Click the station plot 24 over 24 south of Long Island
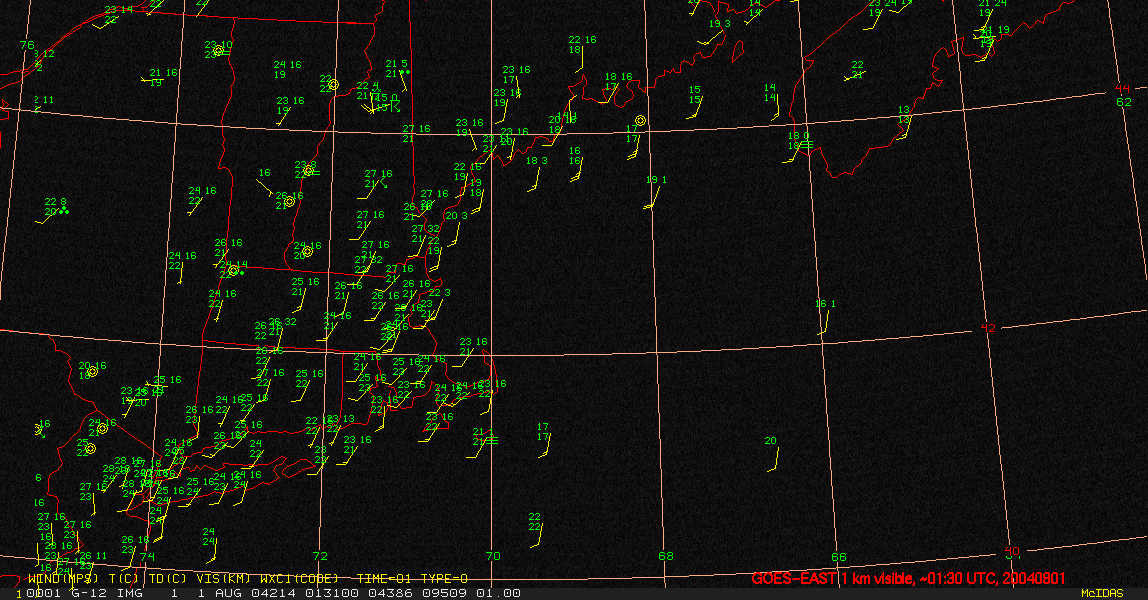The width and height of the screenshot is (1148, 600). click(x=209, y=545)
